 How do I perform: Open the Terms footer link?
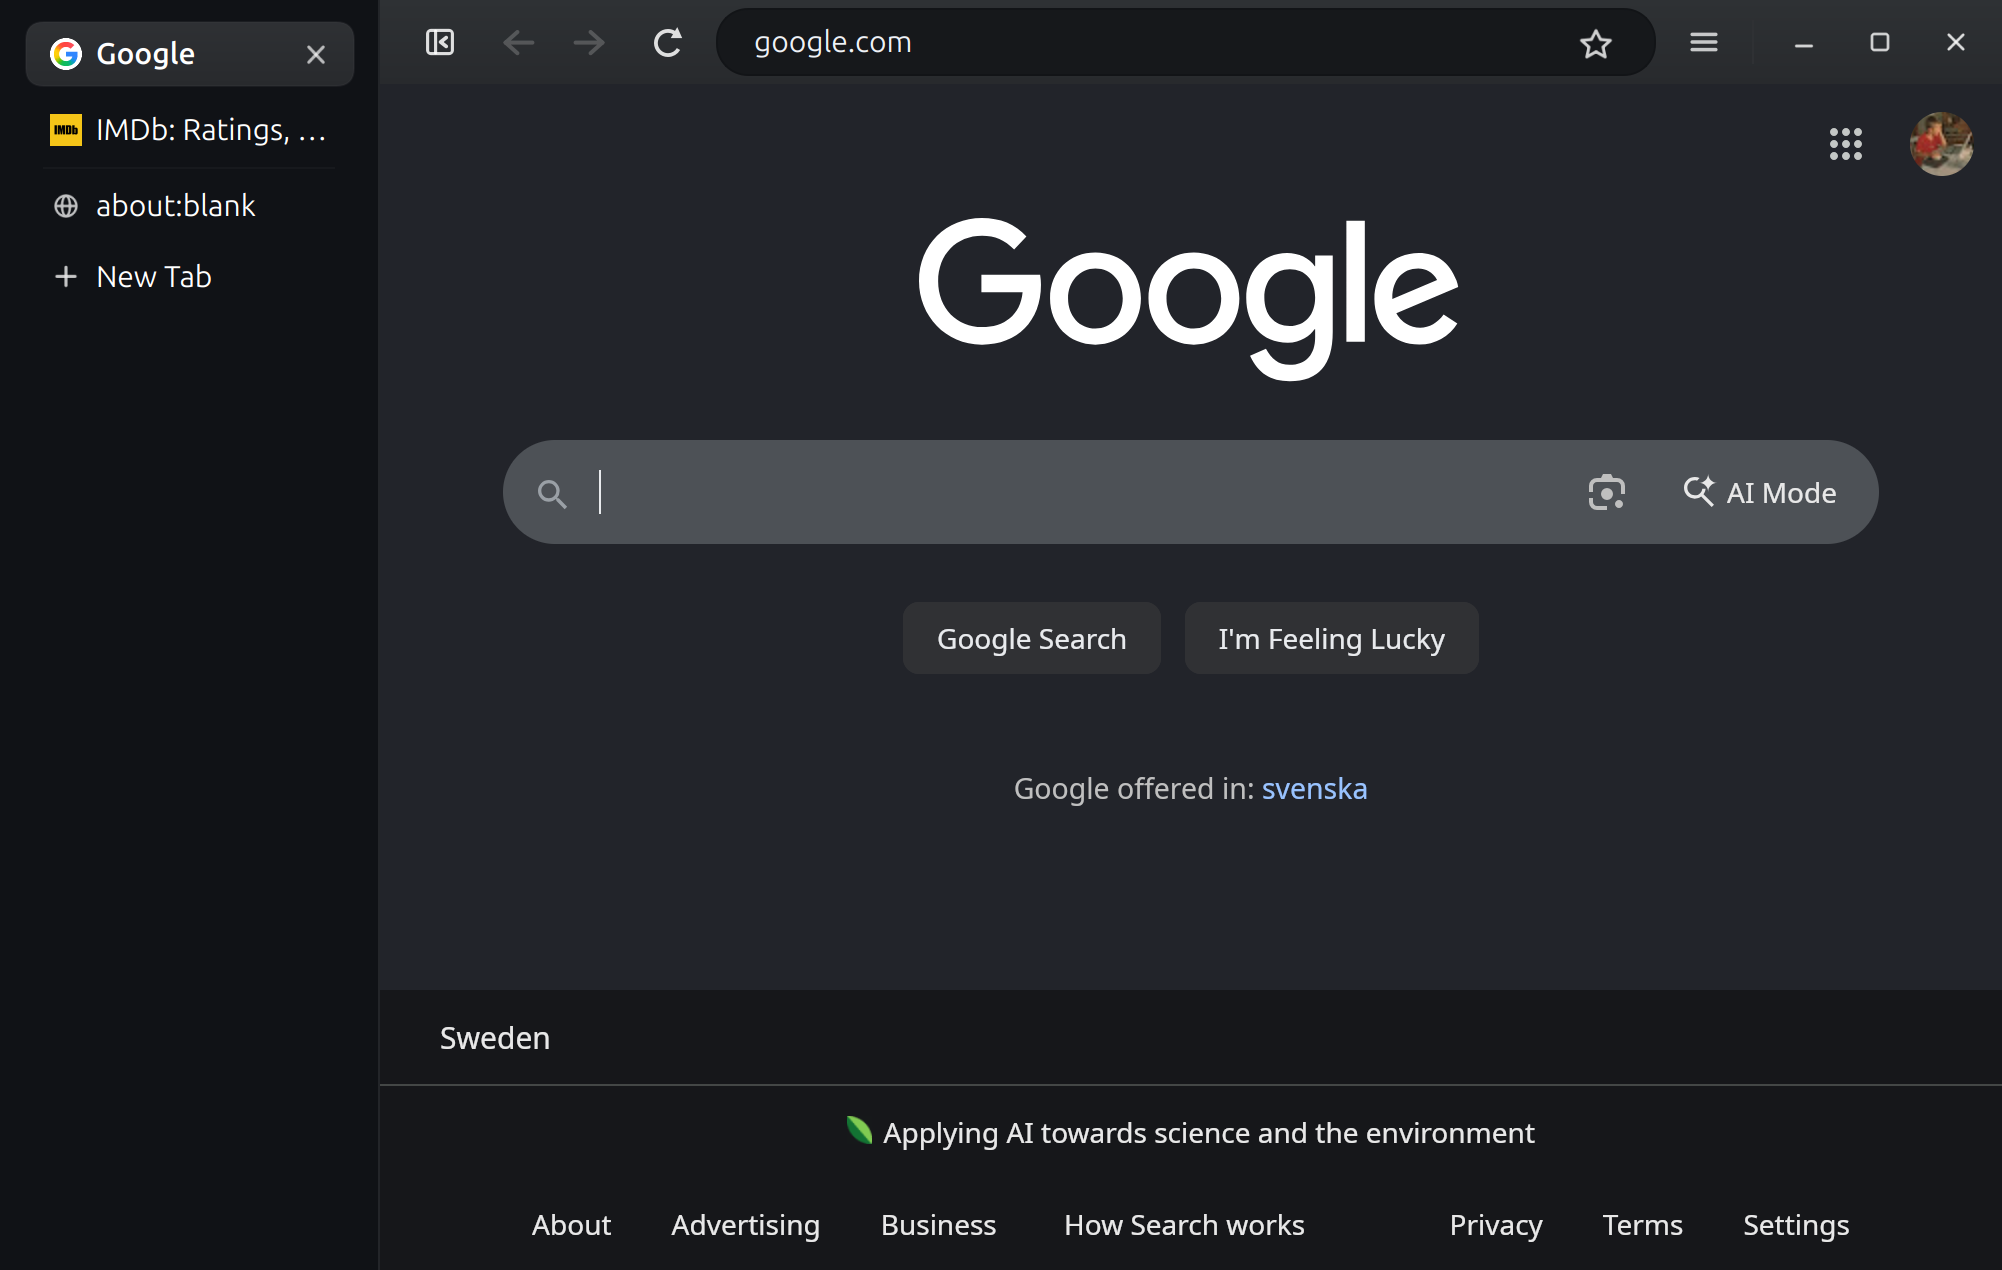coord(1642,1225)
